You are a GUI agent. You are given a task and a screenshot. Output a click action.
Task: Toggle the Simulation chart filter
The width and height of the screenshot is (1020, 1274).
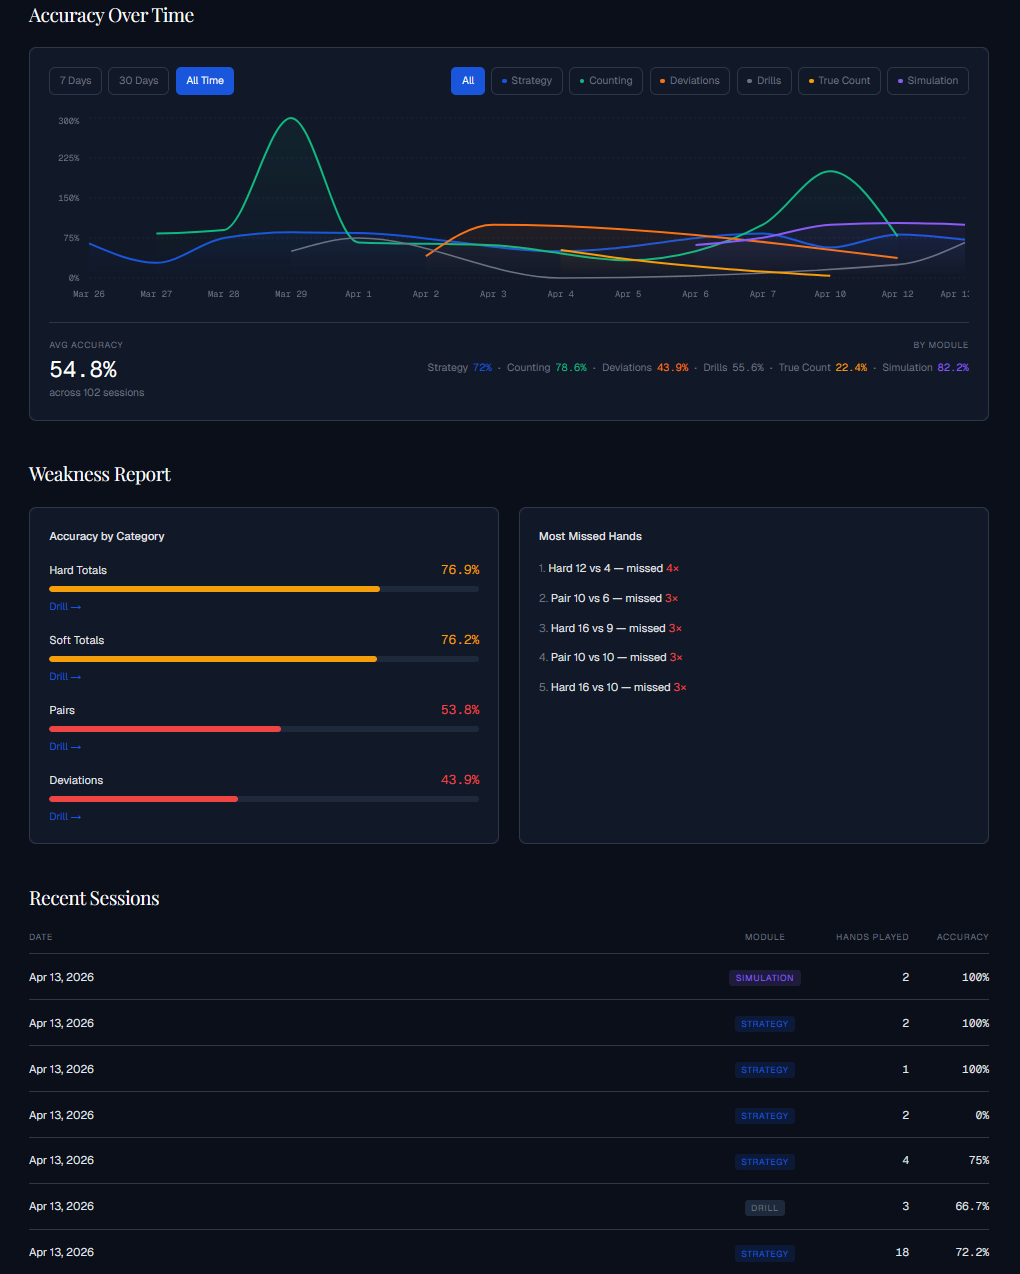(928, 81)
